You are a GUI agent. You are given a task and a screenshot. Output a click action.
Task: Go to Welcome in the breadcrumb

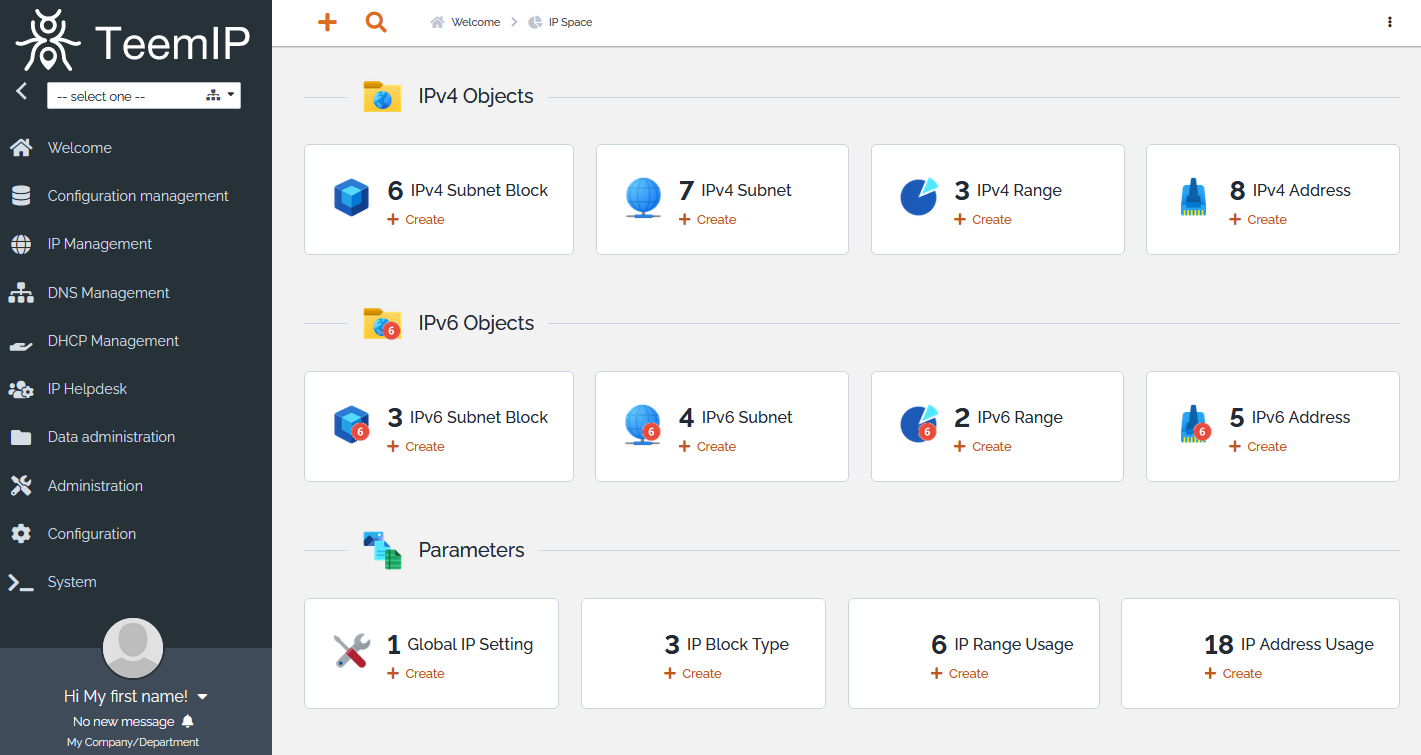coord(475,22)
